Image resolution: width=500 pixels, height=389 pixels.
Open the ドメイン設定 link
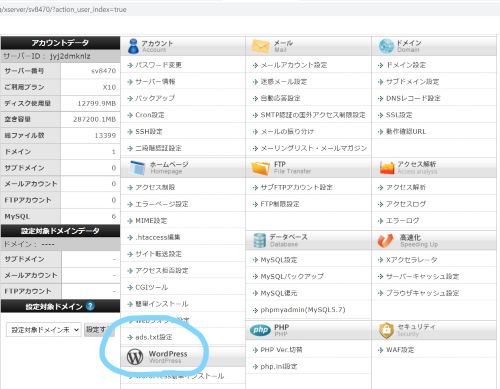[406, 65]
